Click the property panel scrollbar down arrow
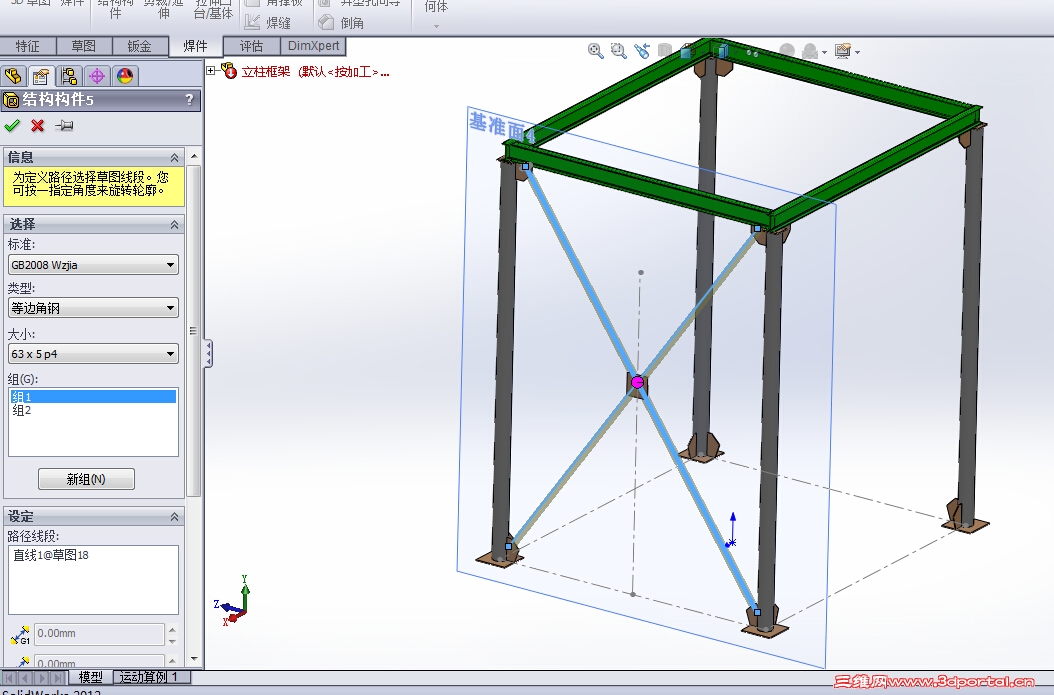This screenshot has height=695, width=1054. point(194,659)
